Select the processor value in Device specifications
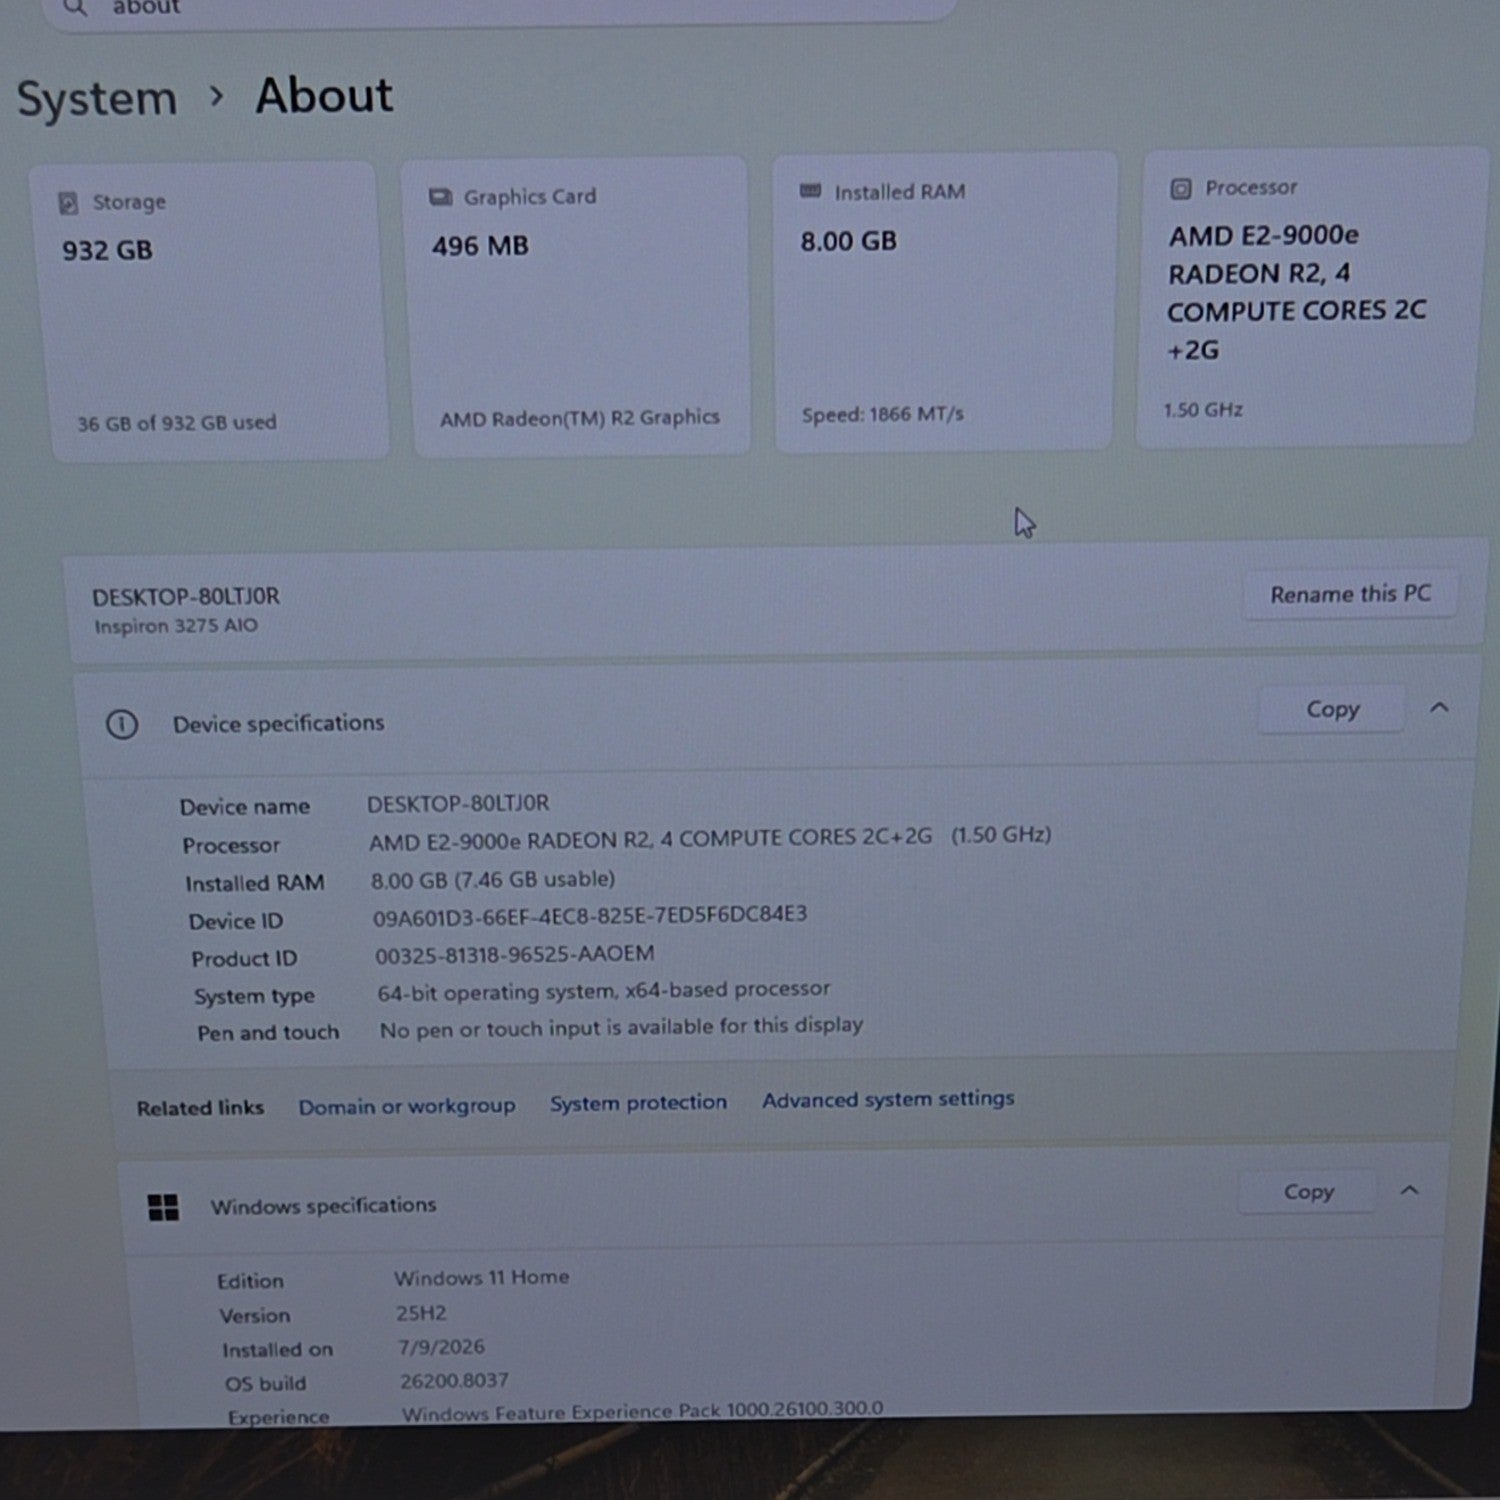The image size is (1500, 1500). (x=710, y=838)
